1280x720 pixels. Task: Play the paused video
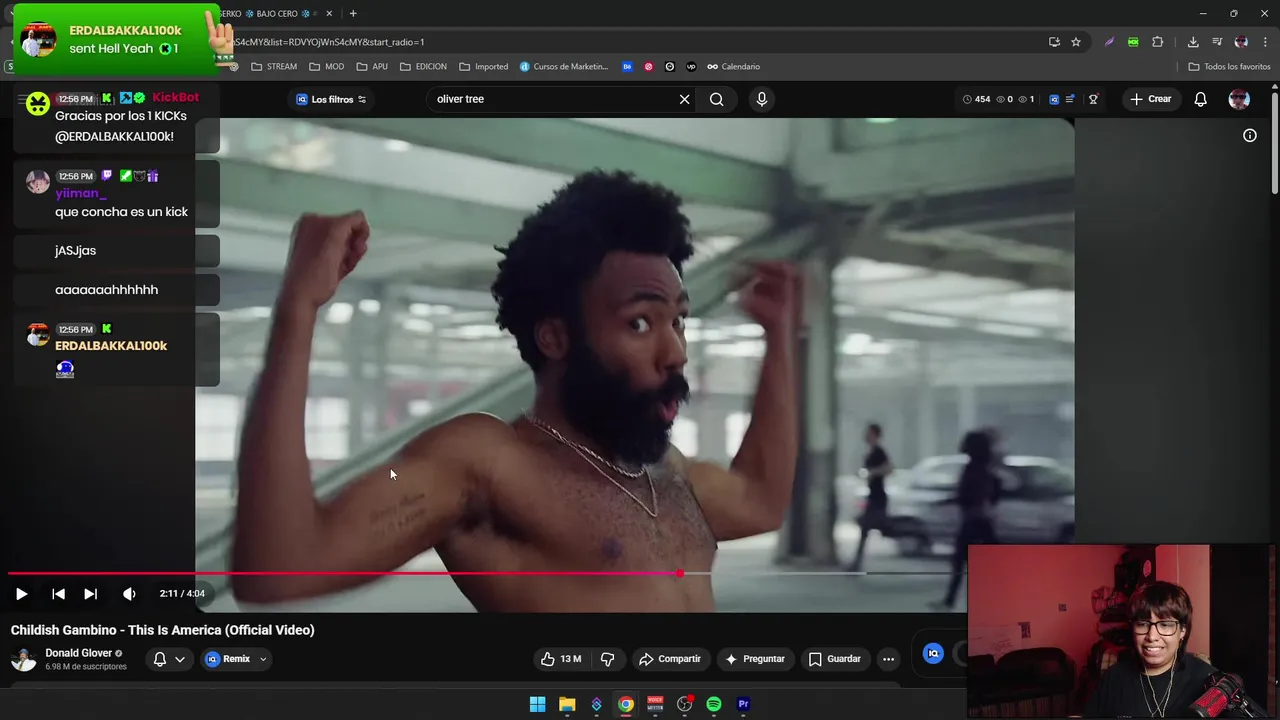[x=21, y=594]
